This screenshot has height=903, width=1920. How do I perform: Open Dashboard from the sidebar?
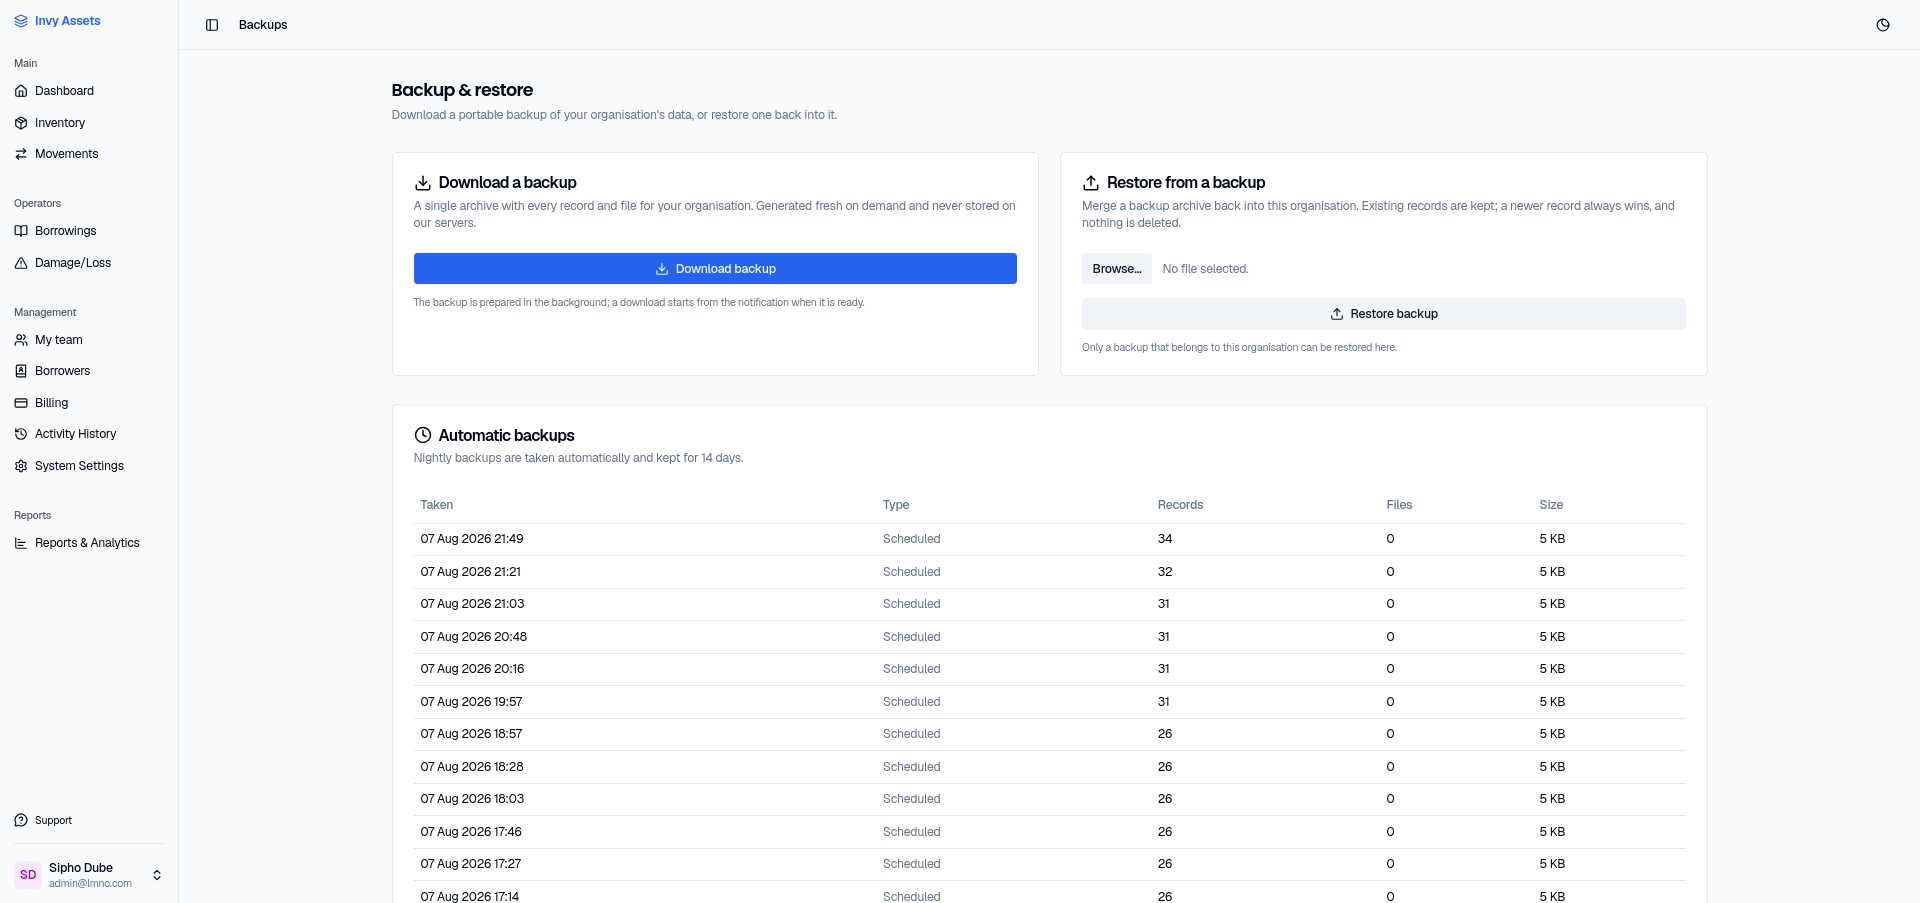pyautogui.click(x=89, y=91)
